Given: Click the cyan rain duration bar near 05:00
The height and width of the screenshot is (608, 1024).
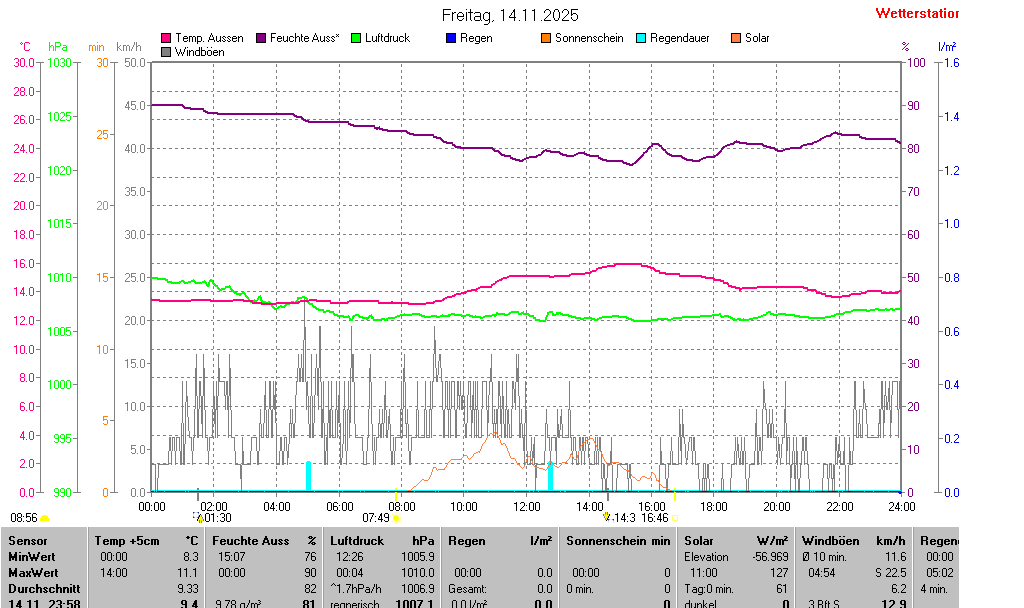Looking at the screenshot, I should click(308, 476).
